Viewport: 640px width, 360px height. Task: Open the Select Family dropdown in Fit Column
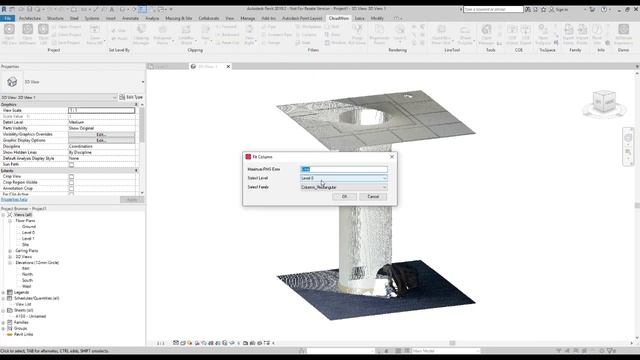344,187
